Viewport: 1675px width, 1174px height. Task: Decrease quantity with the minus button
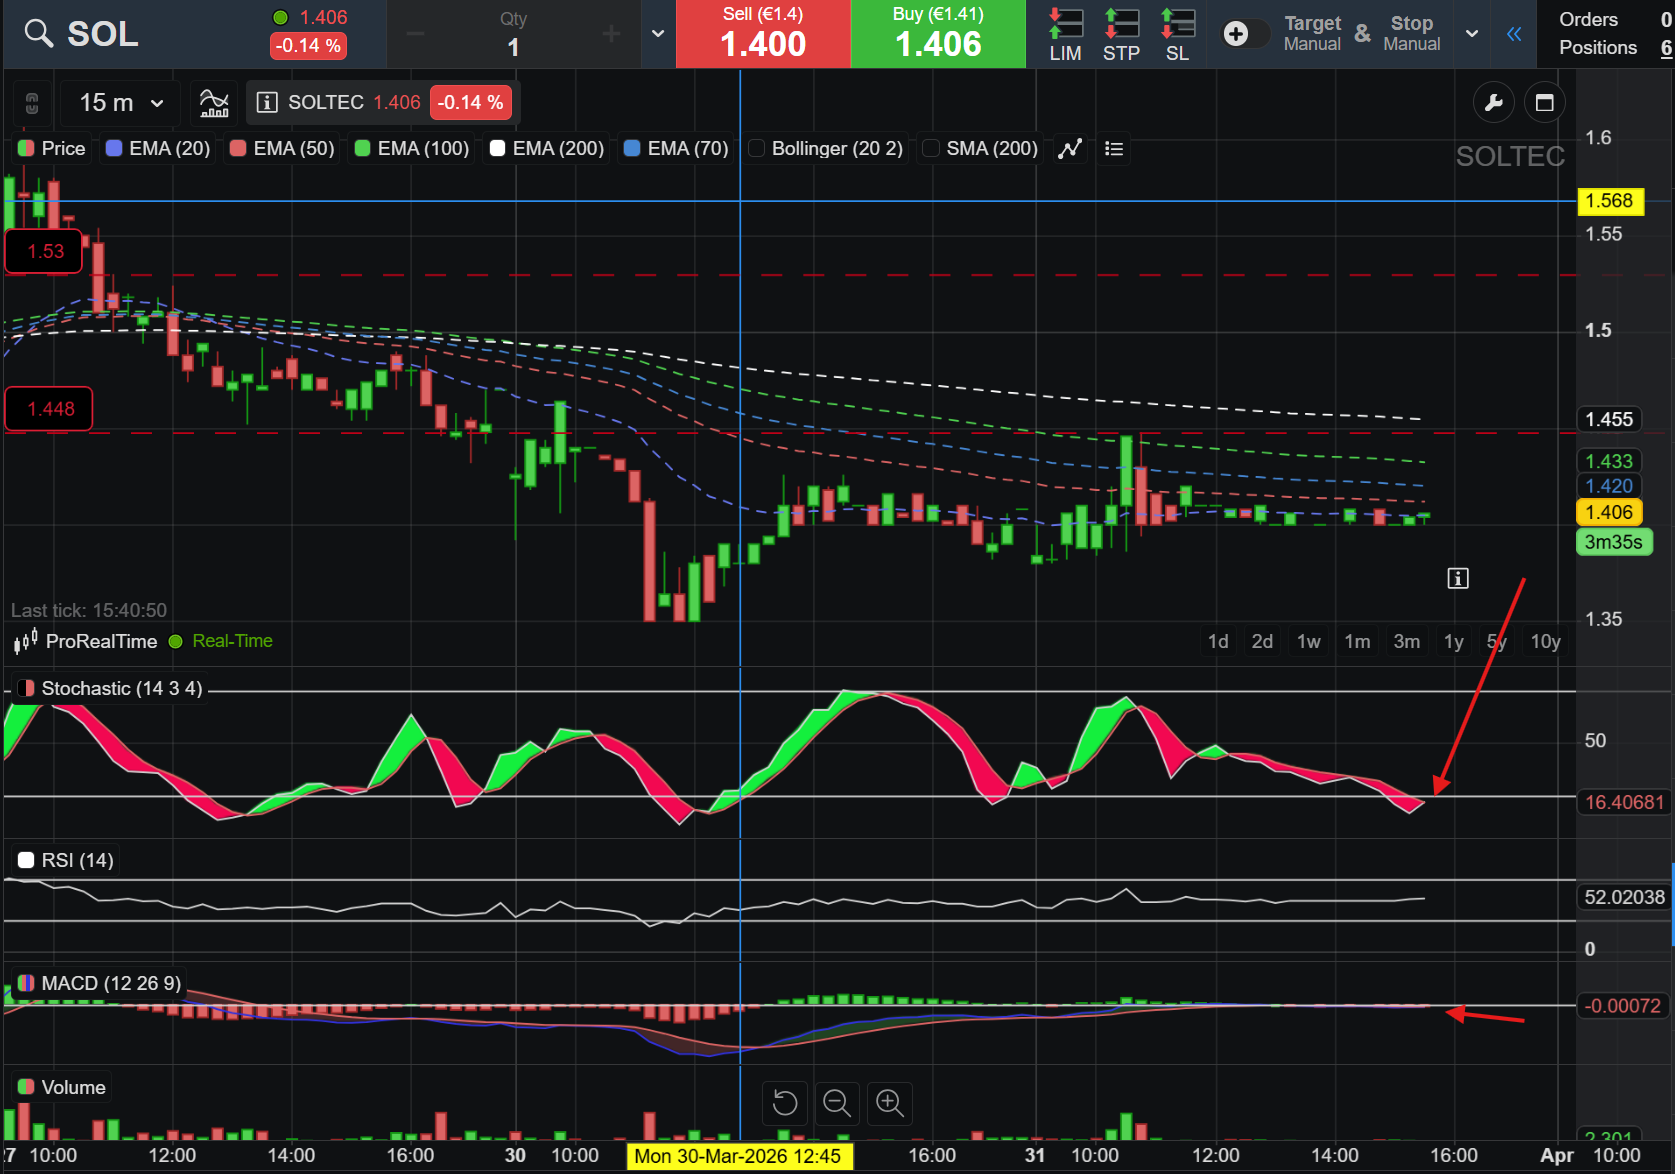(415, 34)
